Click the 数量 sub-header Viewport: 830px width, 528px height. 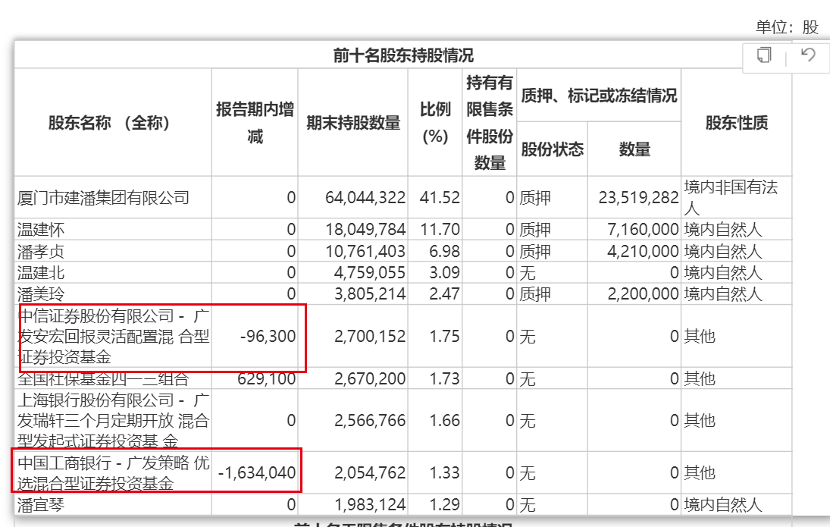point(634,149)
